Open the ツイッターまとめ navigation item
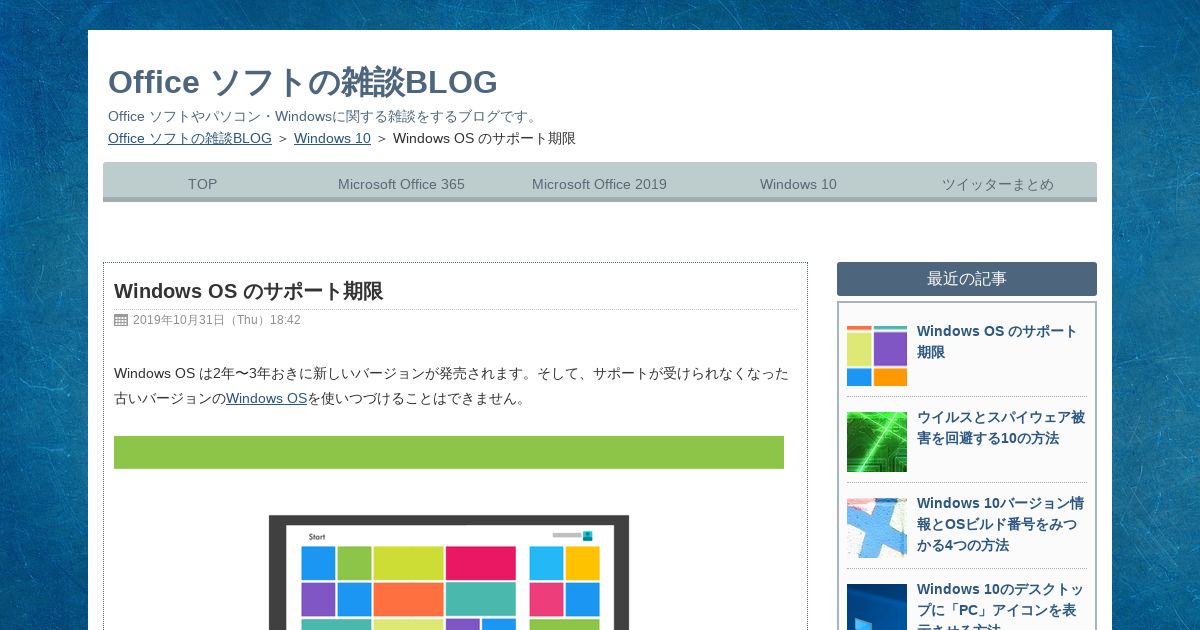 coord(997,184)
